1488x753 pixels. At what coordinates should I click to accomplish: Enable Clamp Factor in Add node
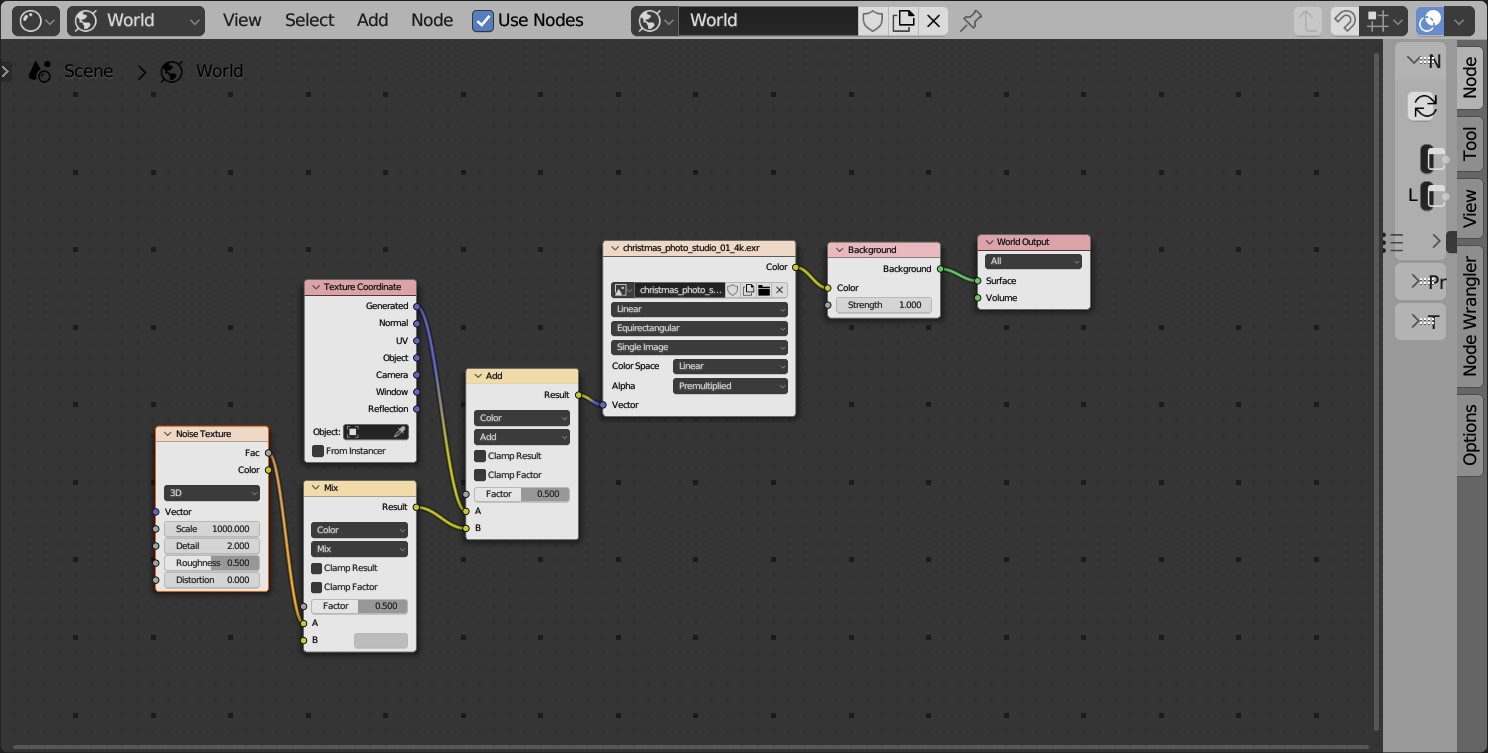(x=480, y=475)
